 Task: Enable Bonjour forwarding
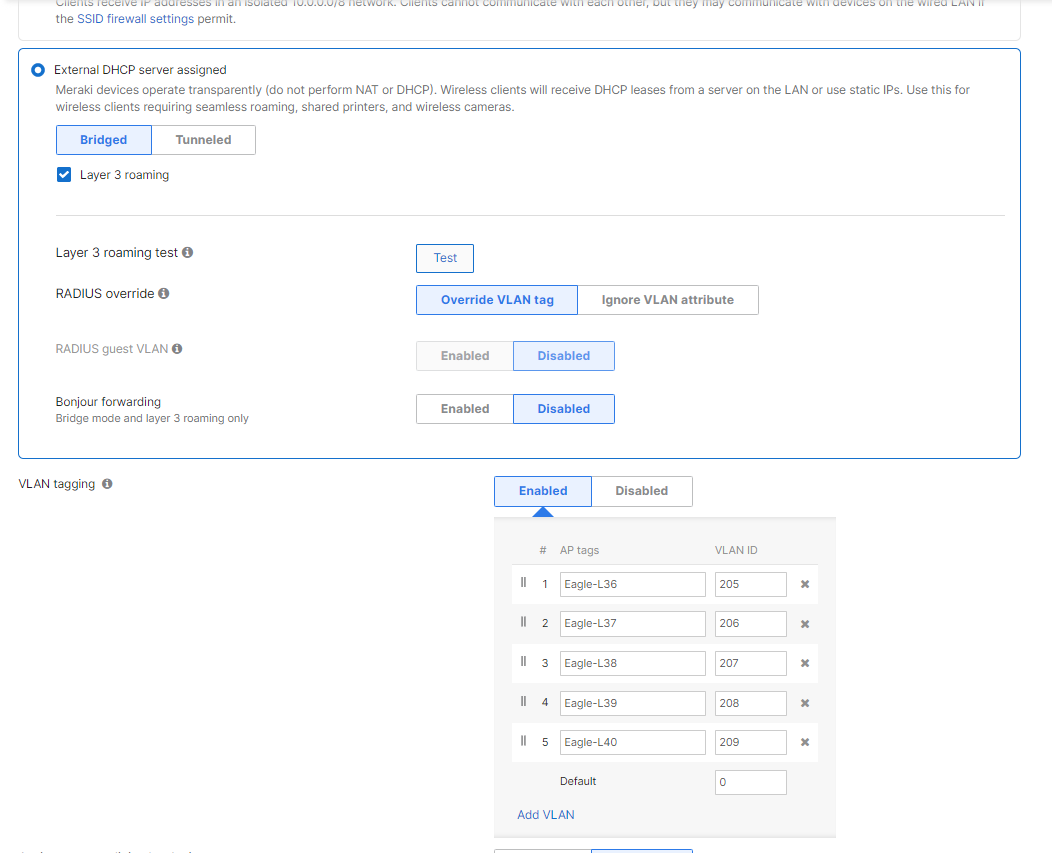464,408
